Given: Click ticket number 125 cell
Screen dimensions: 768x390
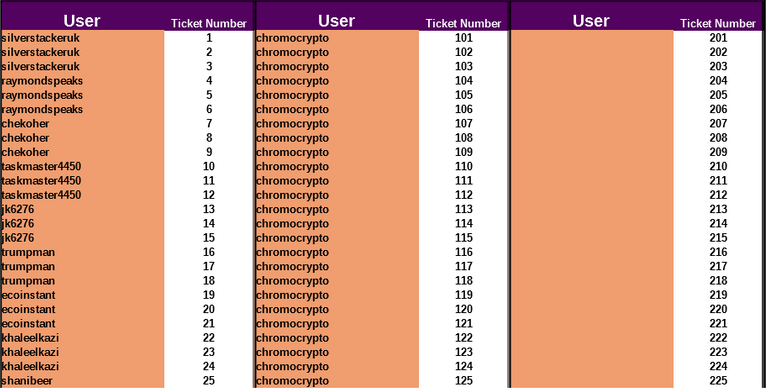Looking at the screenshot, I should tap(463, 381).
